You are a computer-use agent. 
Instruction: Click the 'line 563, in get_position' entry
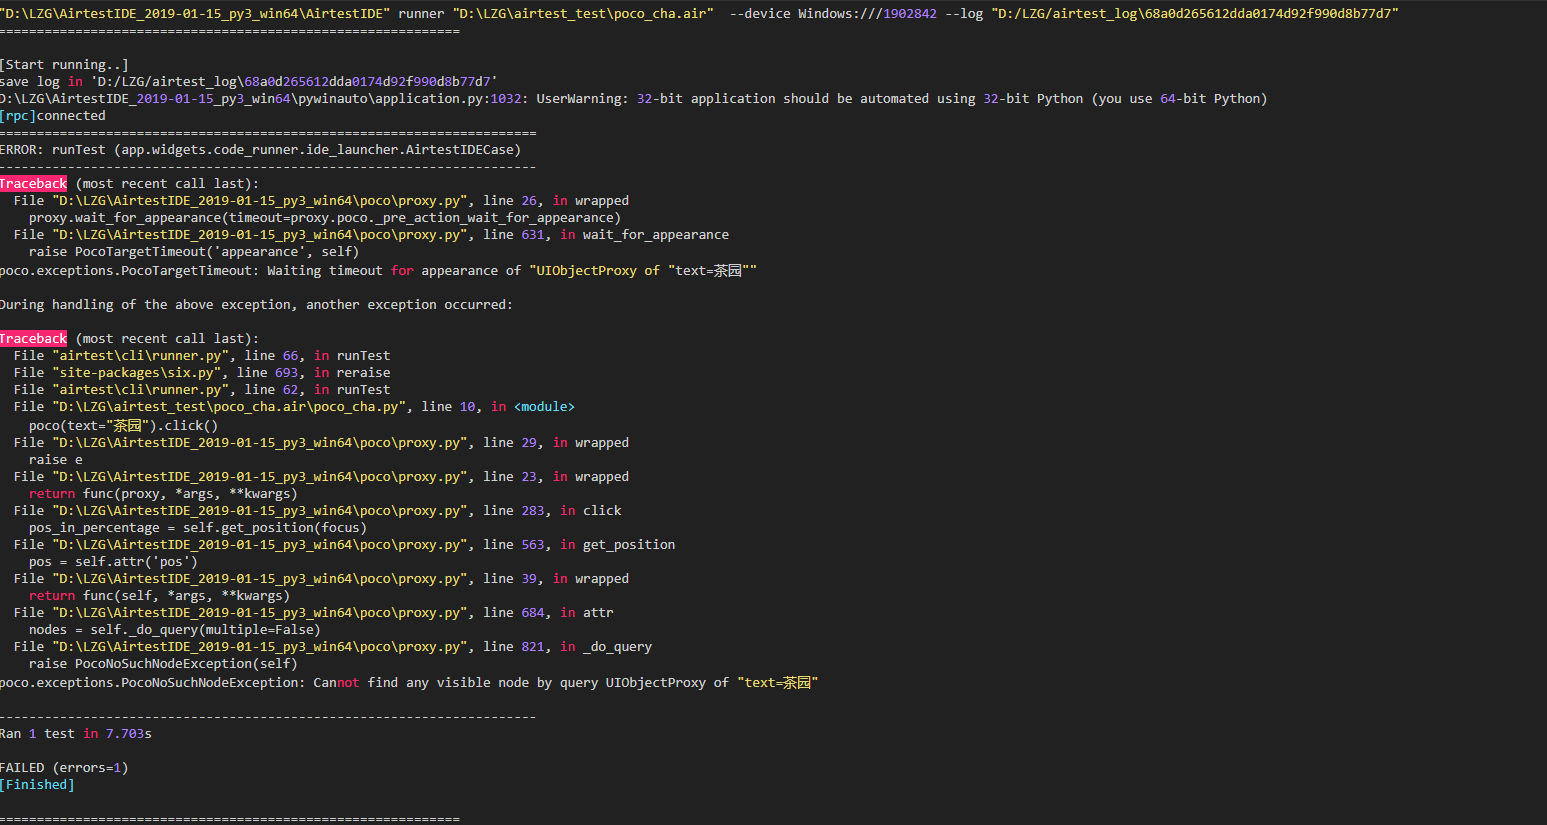pos(345,545)
